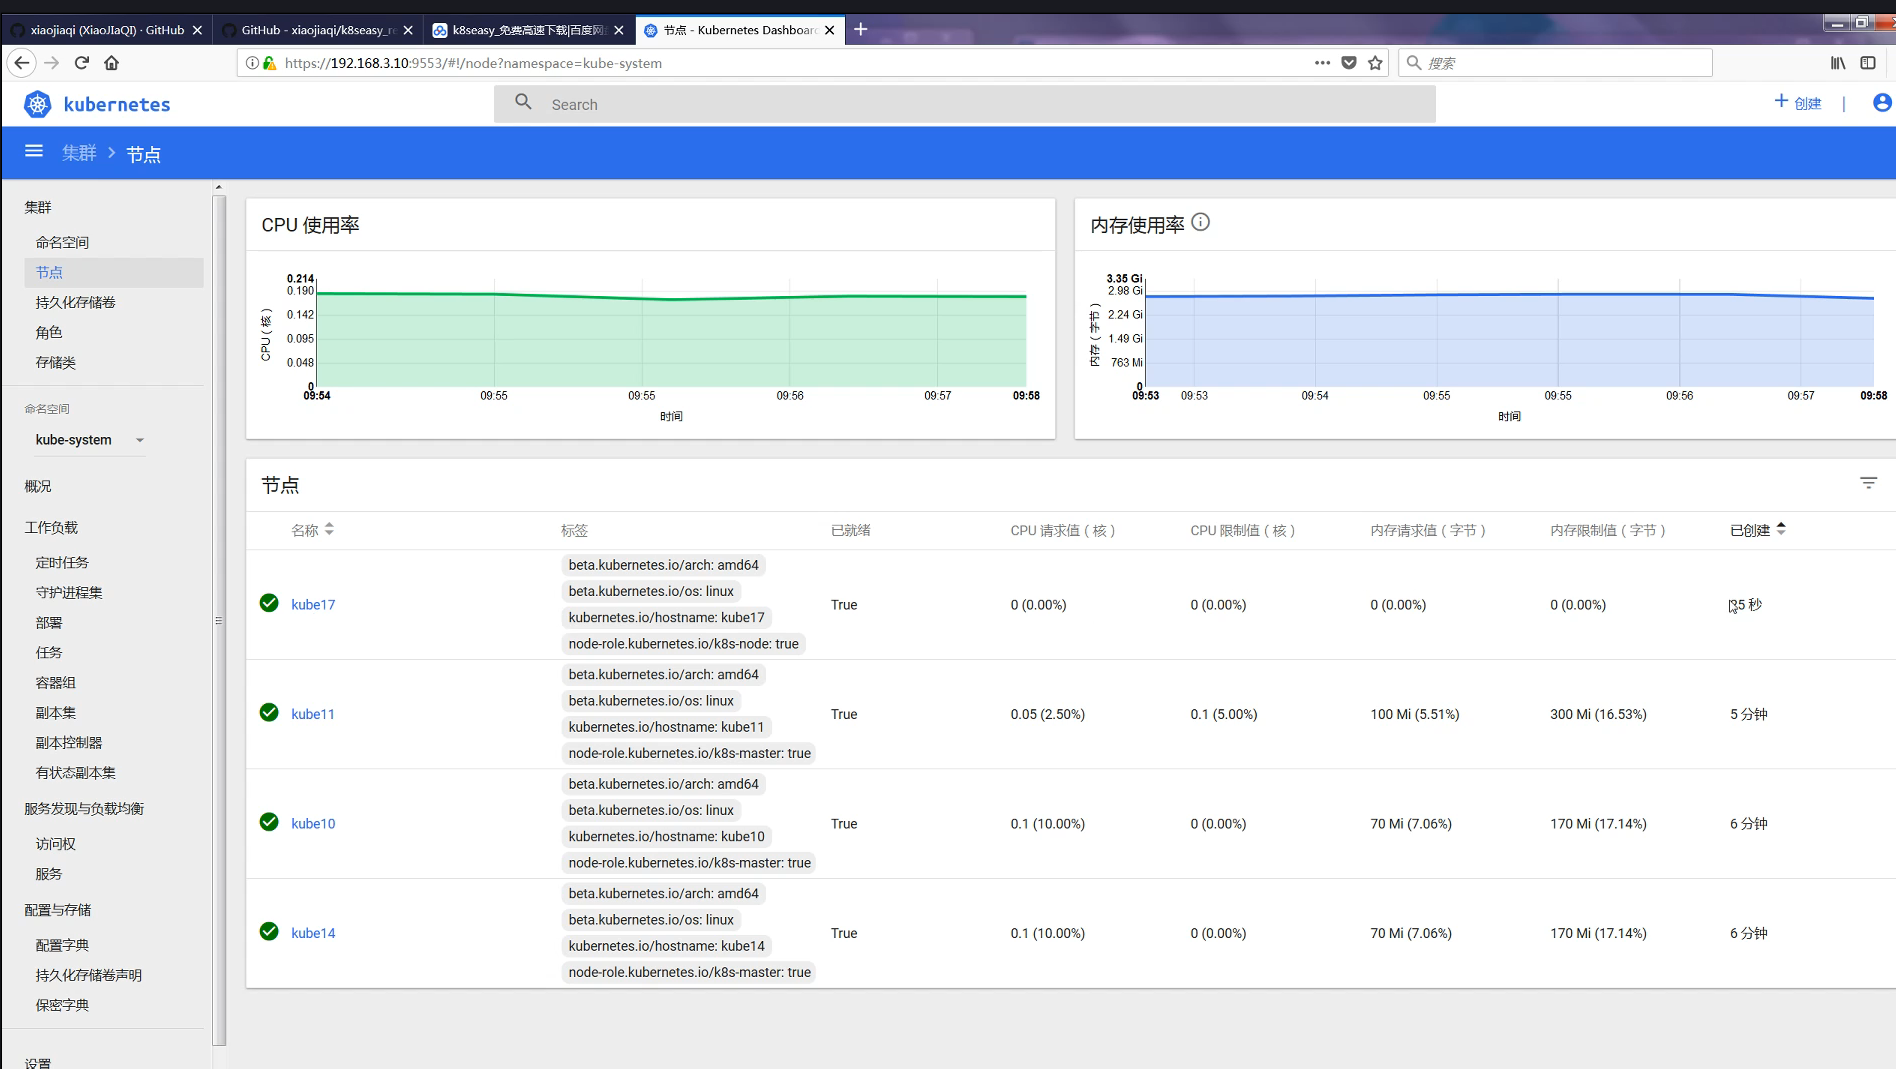Toggle the browser sidebar icon
This screenshot has height=1069, width=1896.
(1868, 62)
